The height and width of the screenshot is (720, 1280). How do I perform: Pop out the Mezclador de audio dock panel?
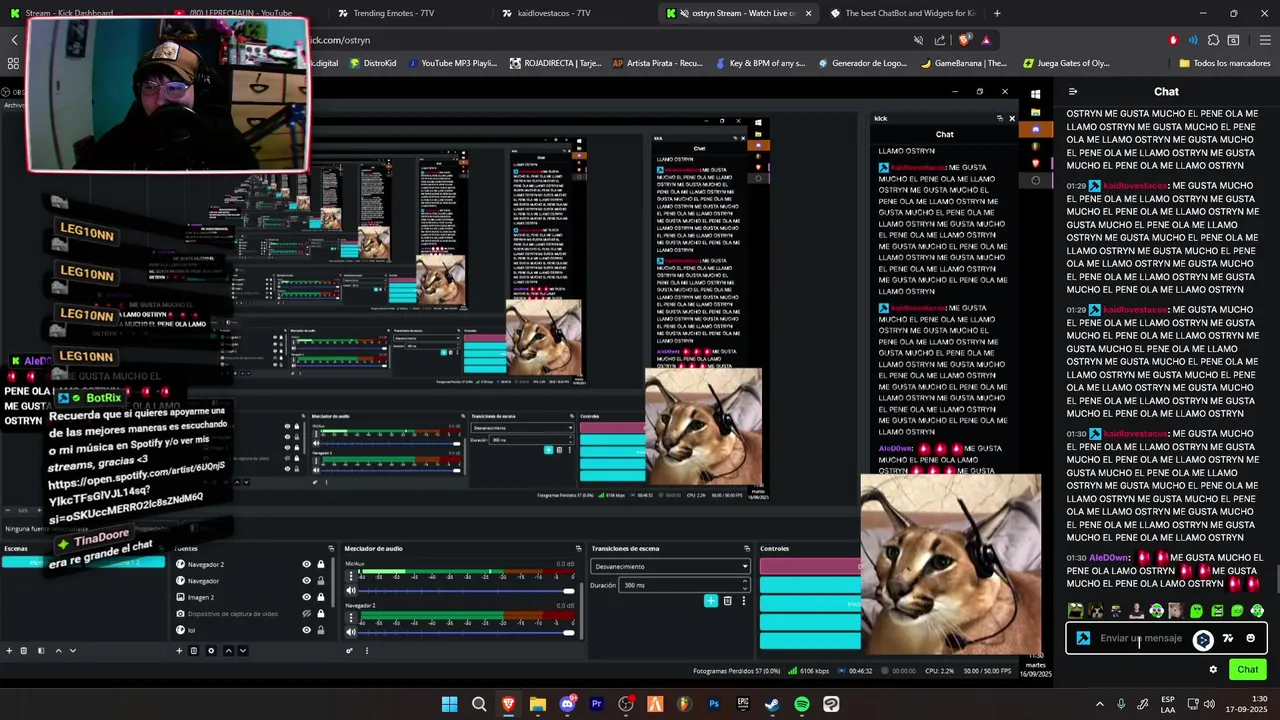tap(578, 548)
